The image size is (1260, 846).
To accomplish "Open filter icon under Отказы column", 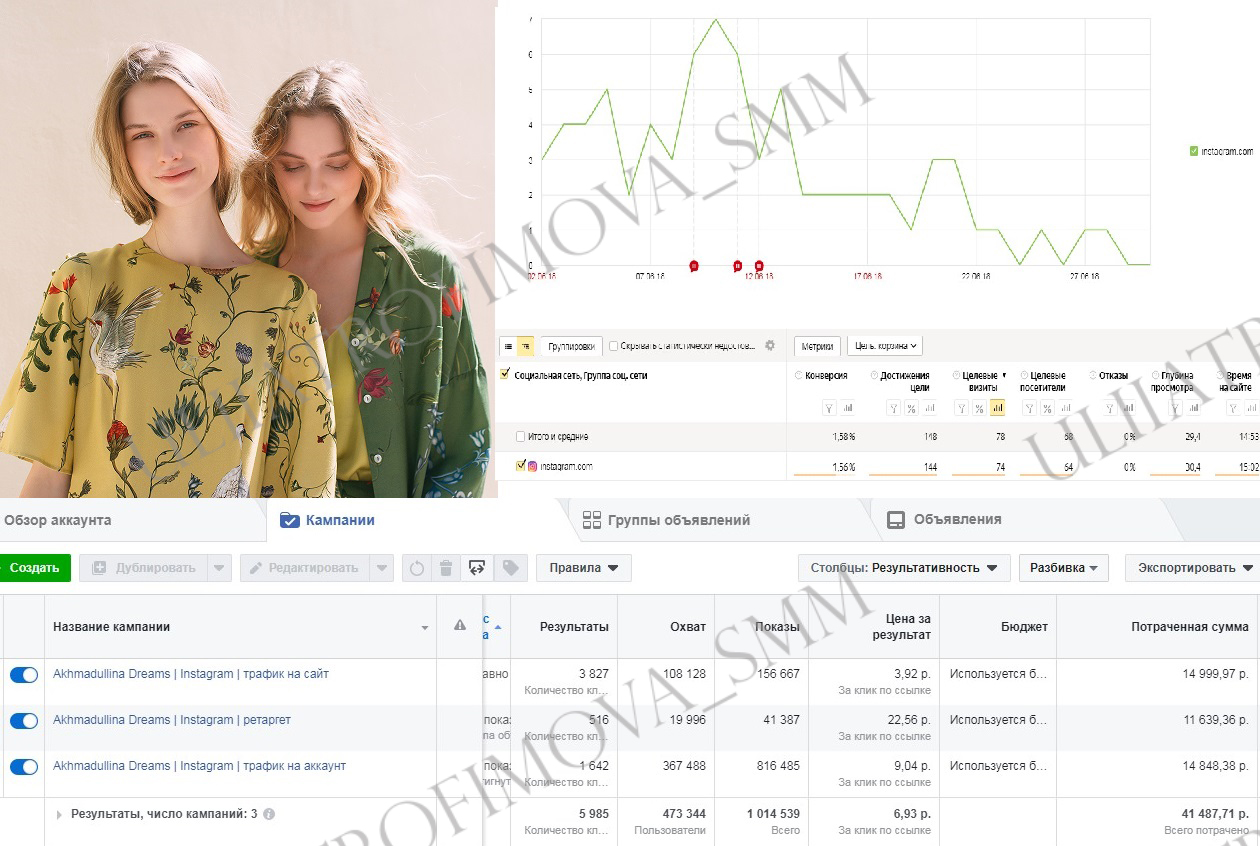I will 1110,408.
